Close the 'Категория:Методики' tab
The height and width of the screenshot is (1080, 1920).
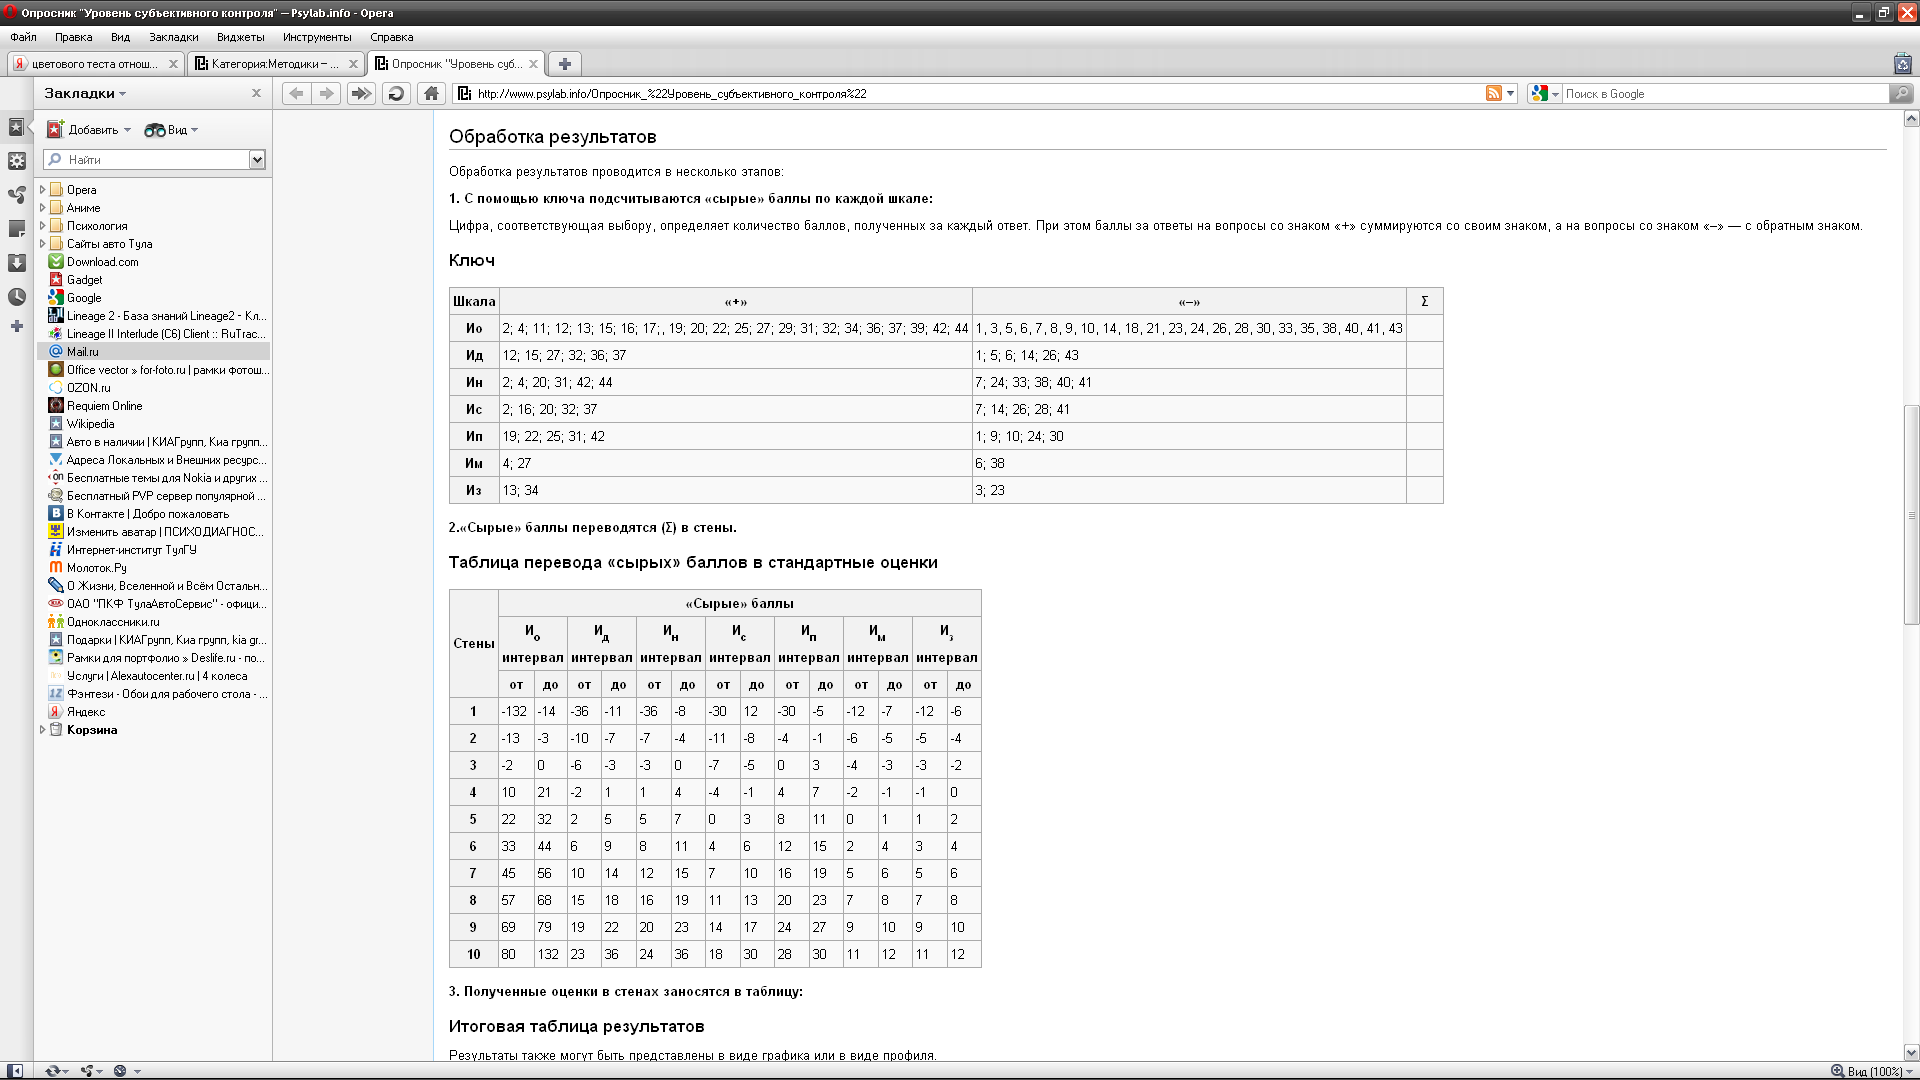pos(352,64)
